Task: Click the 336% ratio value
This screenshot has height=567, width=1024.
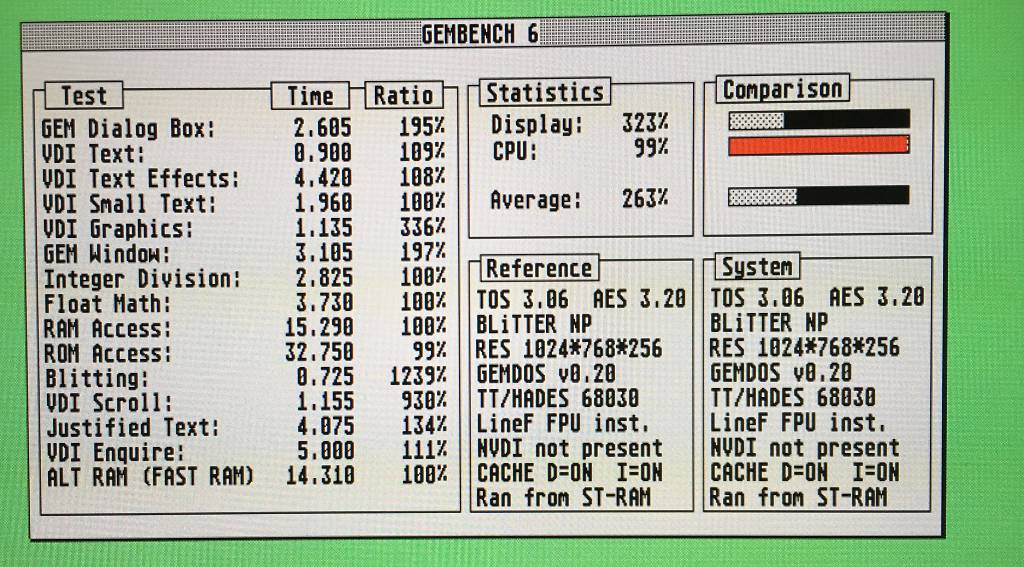Action: click(x=423, y=227)
